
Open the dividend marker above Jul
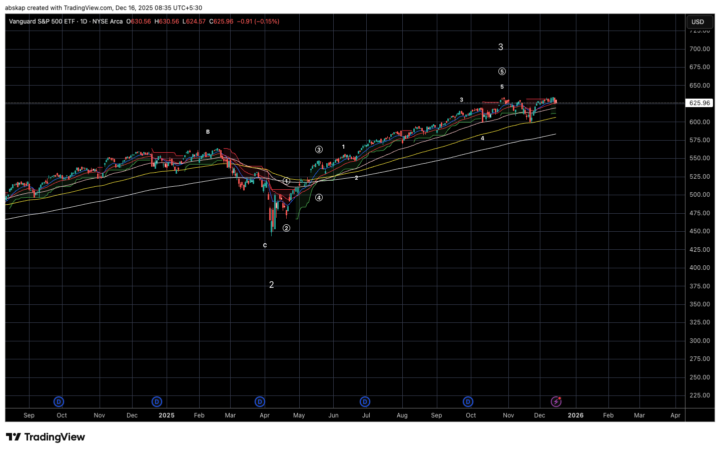click(x=365, y=402)
